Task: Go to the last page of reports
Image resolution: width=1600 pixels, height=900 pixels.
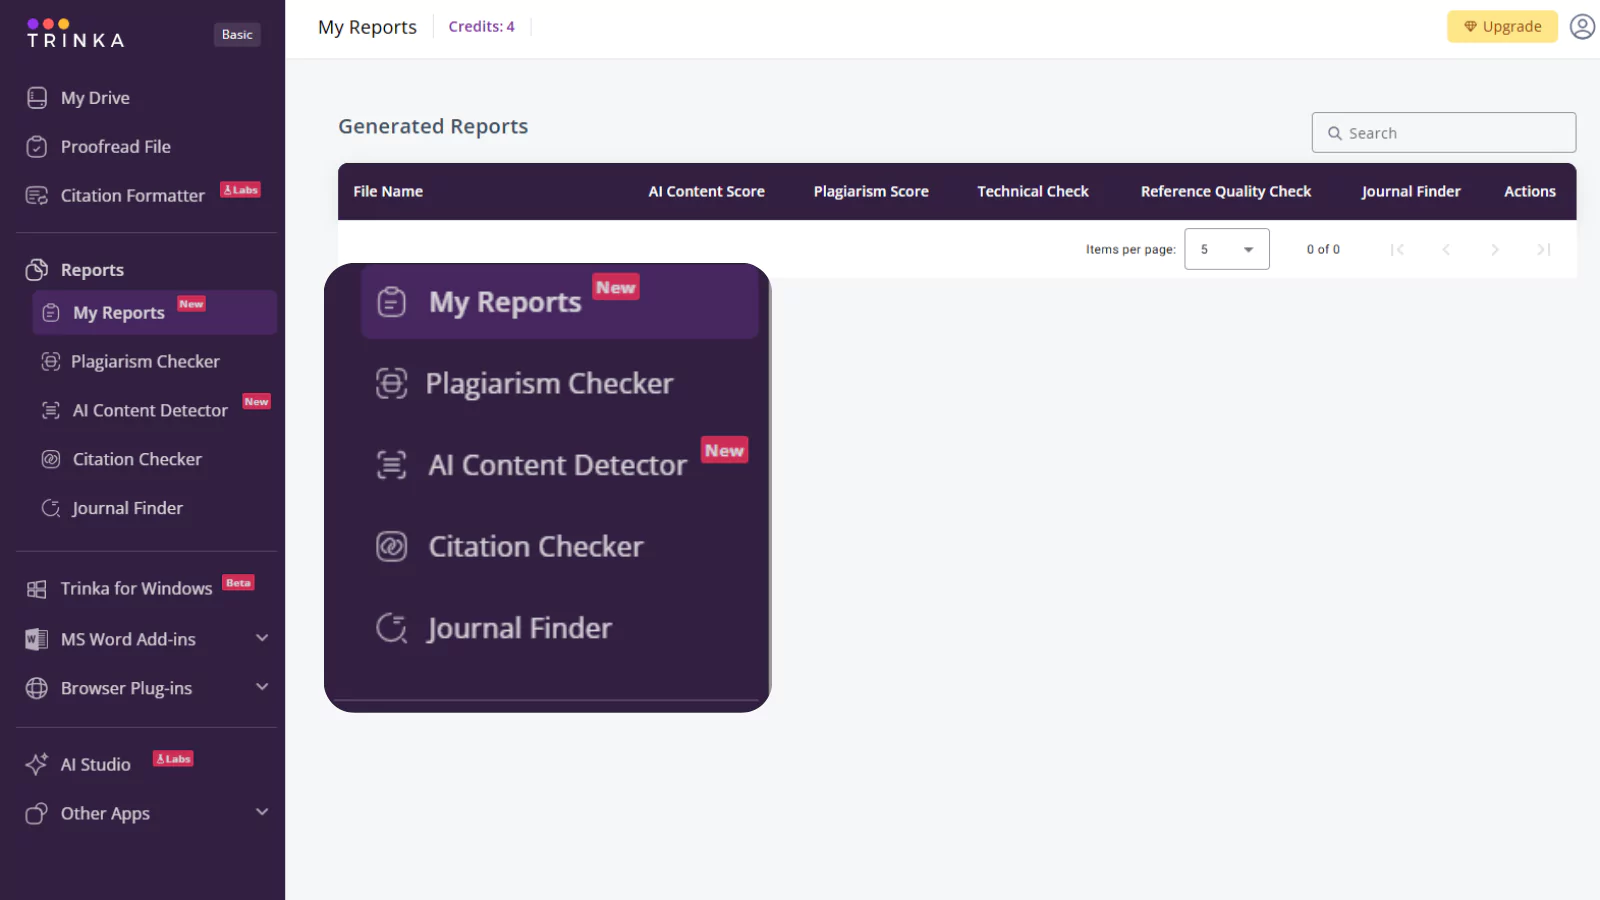Action: click(1544, 249)
